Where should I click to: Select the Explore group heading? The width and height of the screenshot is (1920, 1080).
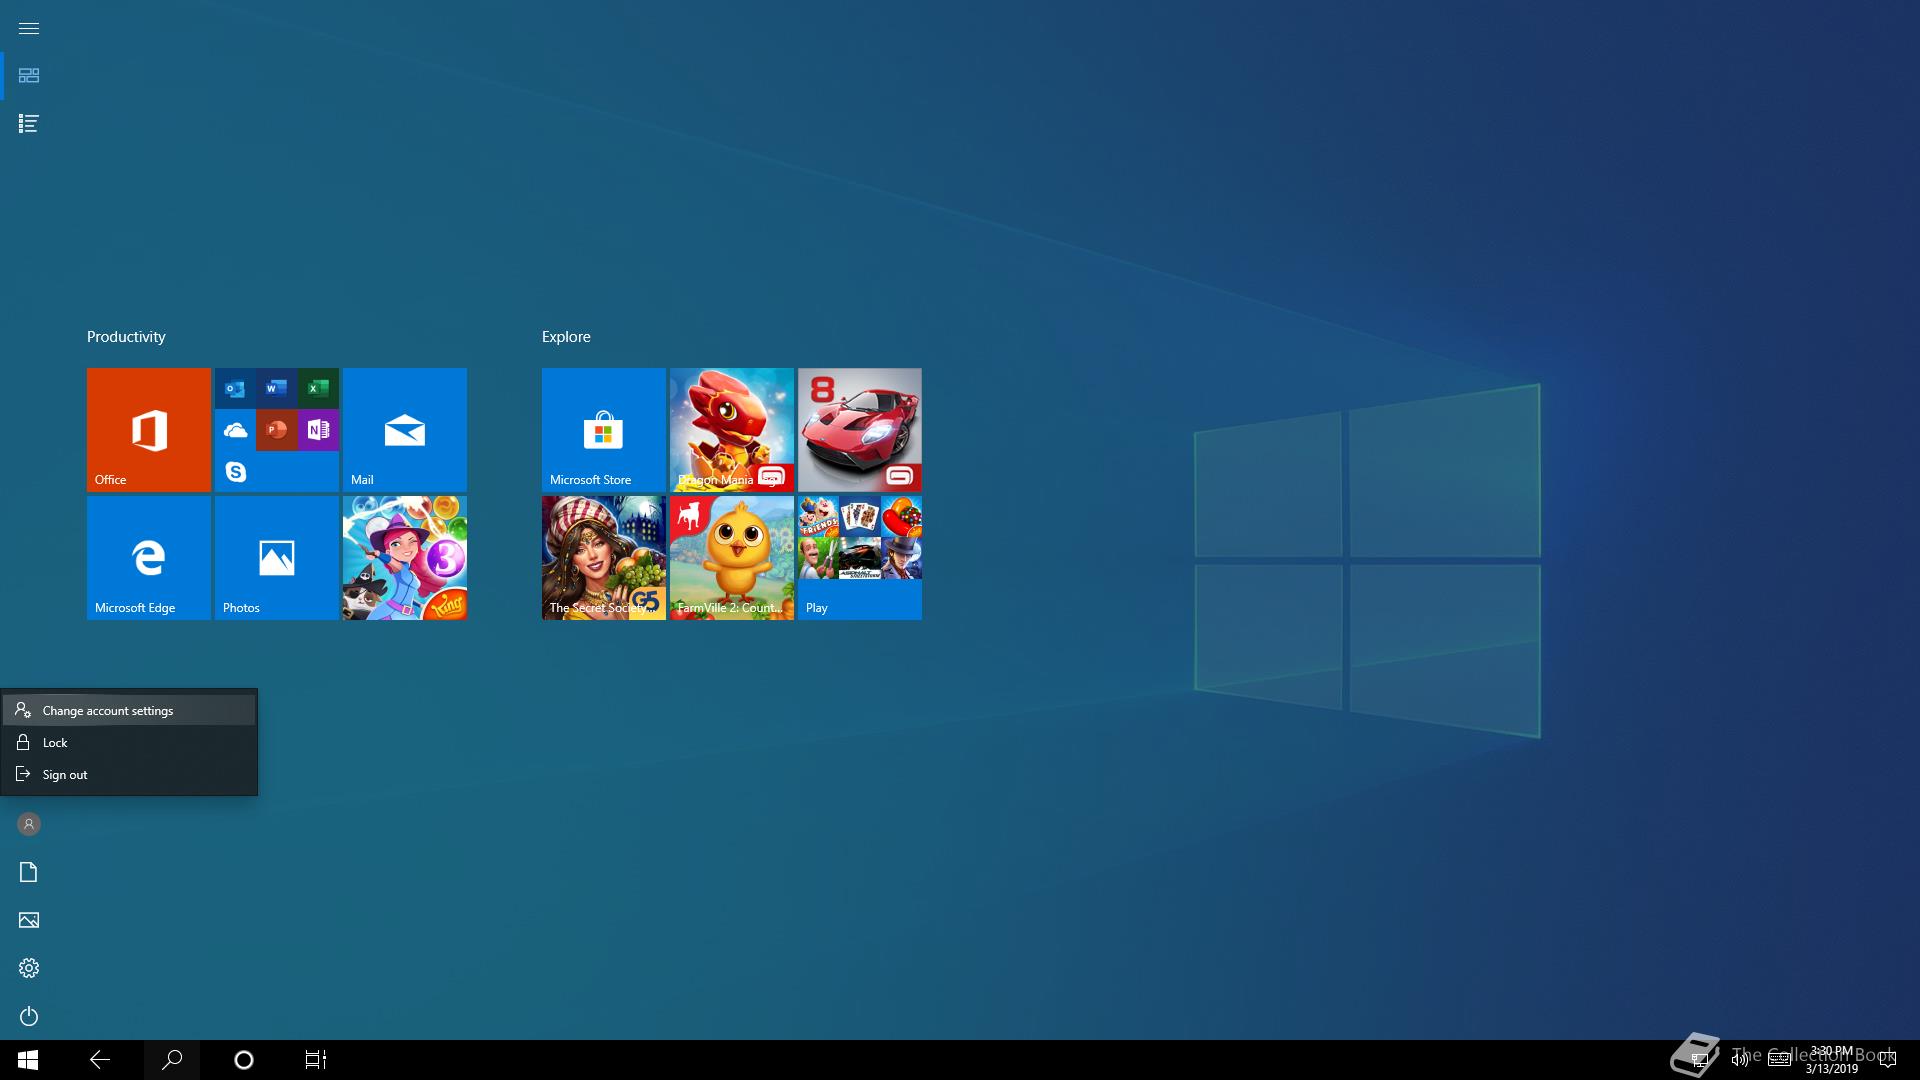click(566, 337)
